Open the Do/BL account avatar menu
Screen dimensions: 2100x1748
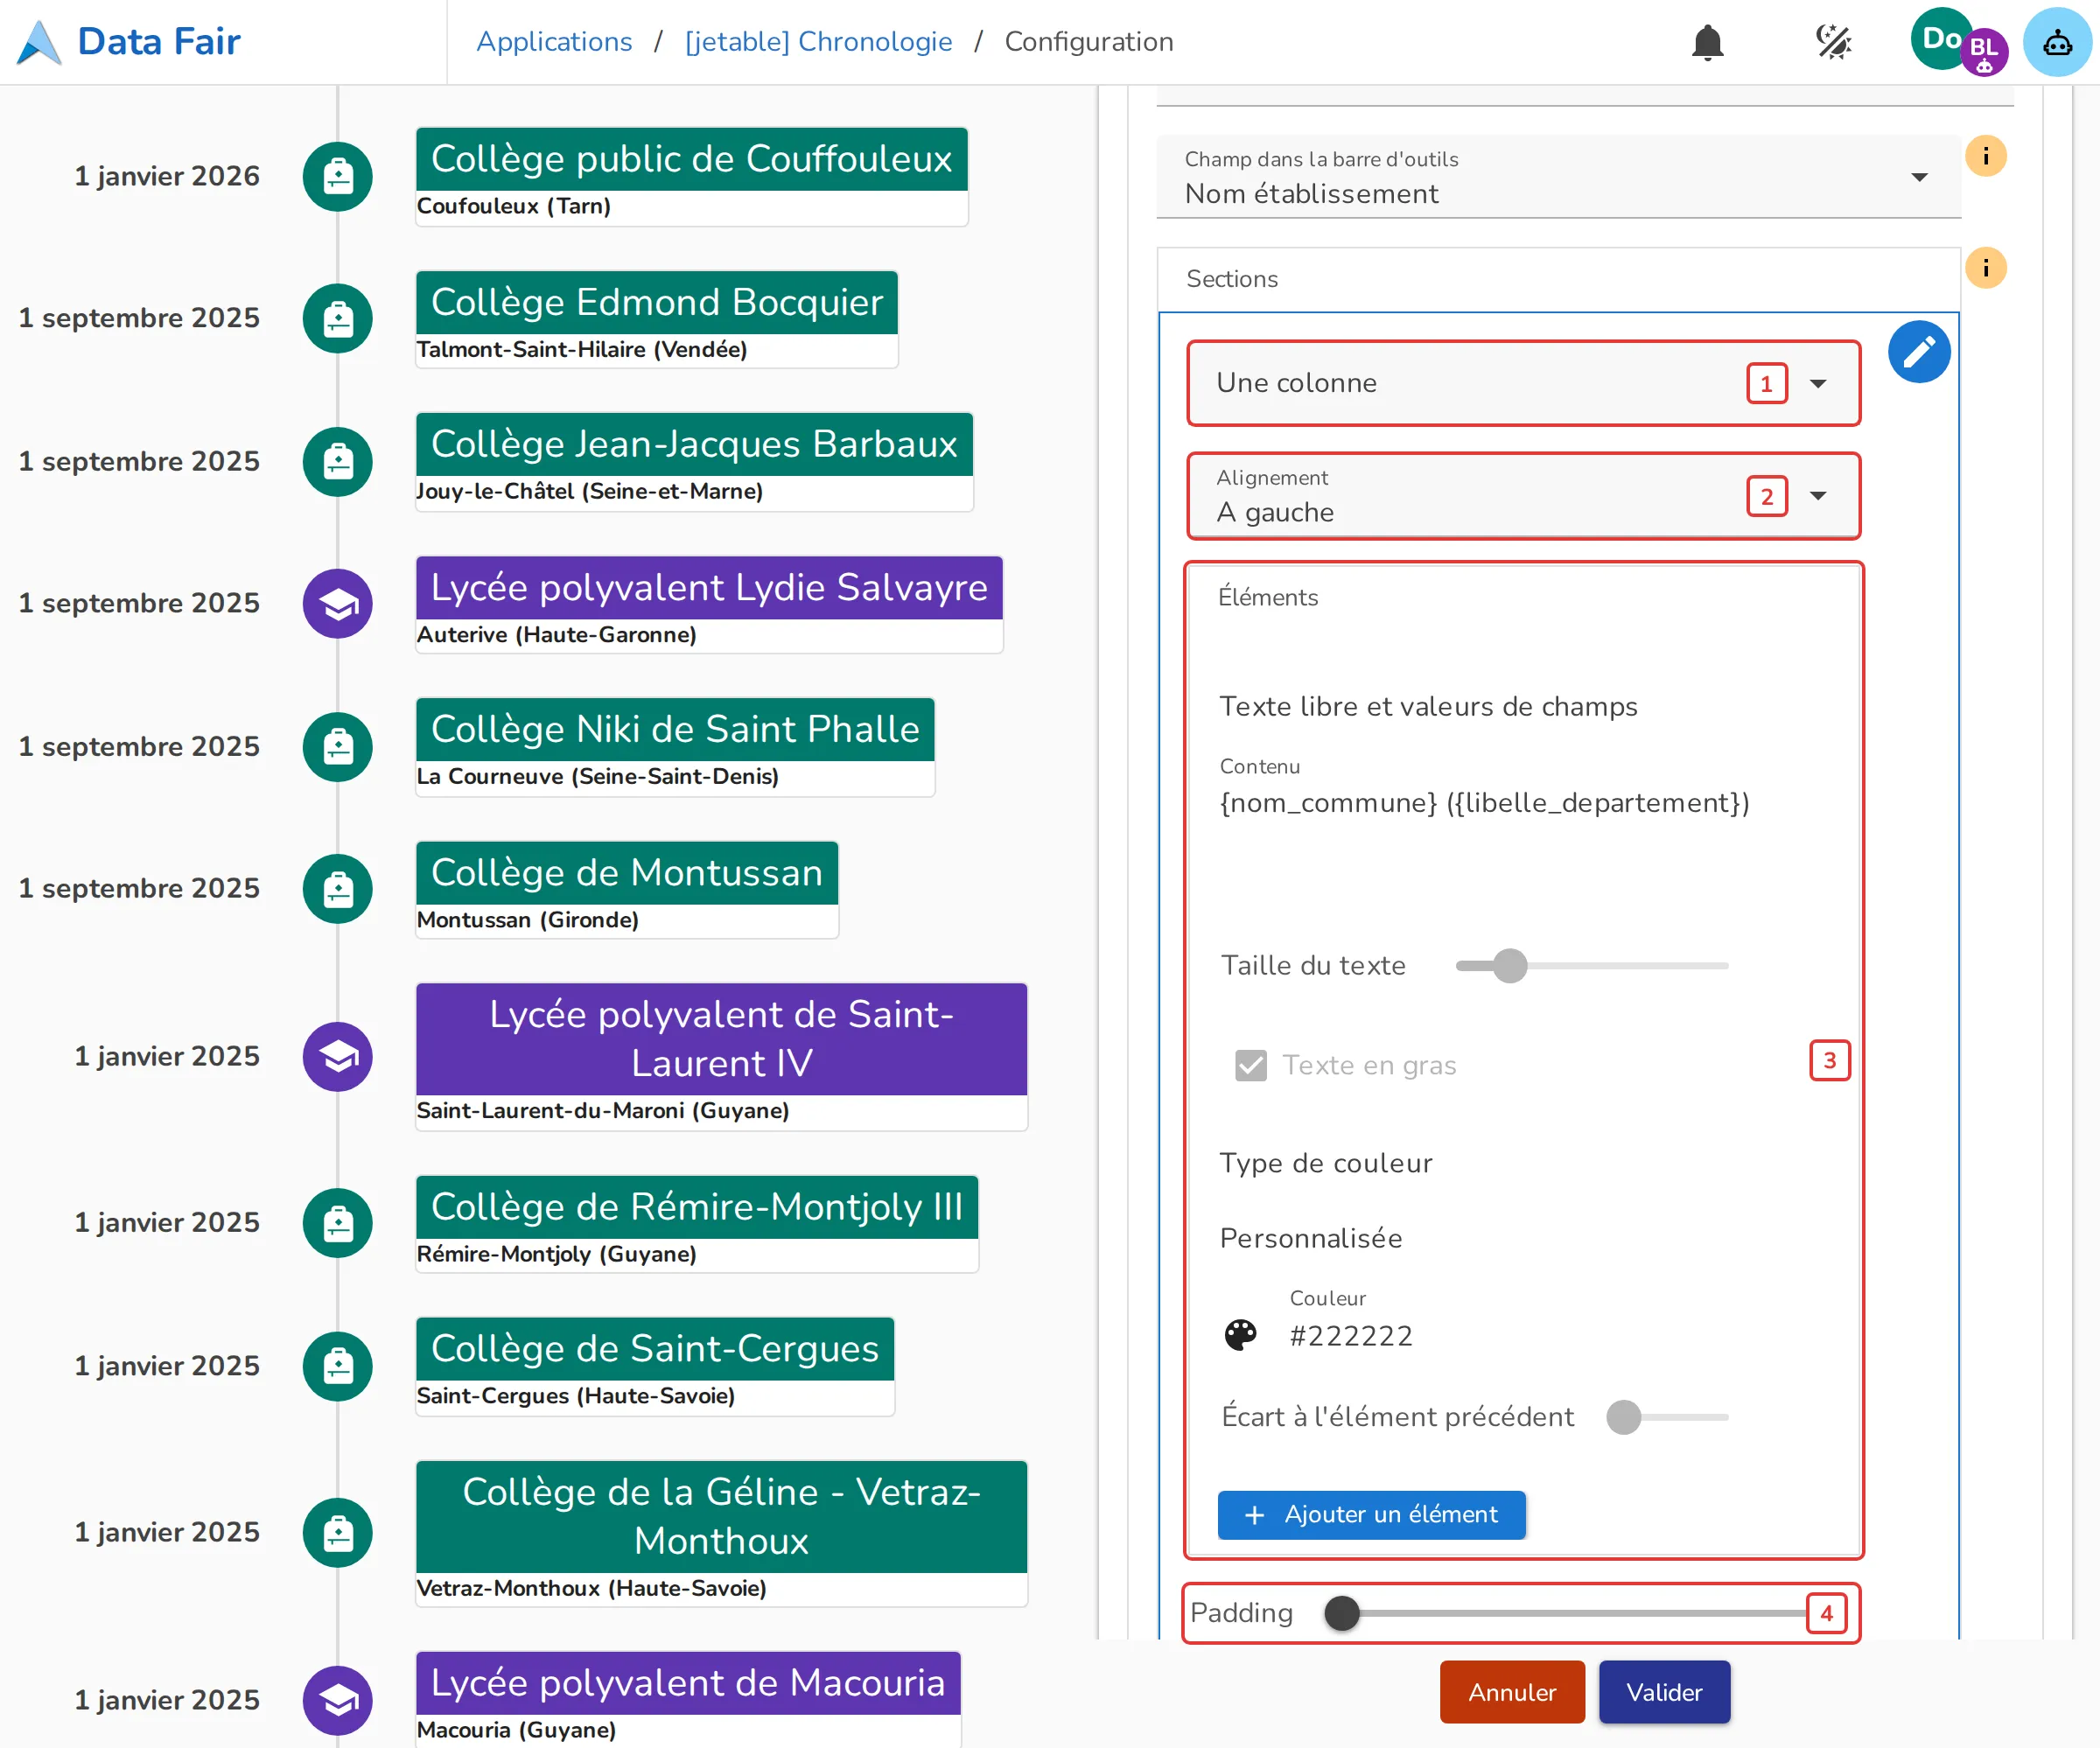[1958, 42]
